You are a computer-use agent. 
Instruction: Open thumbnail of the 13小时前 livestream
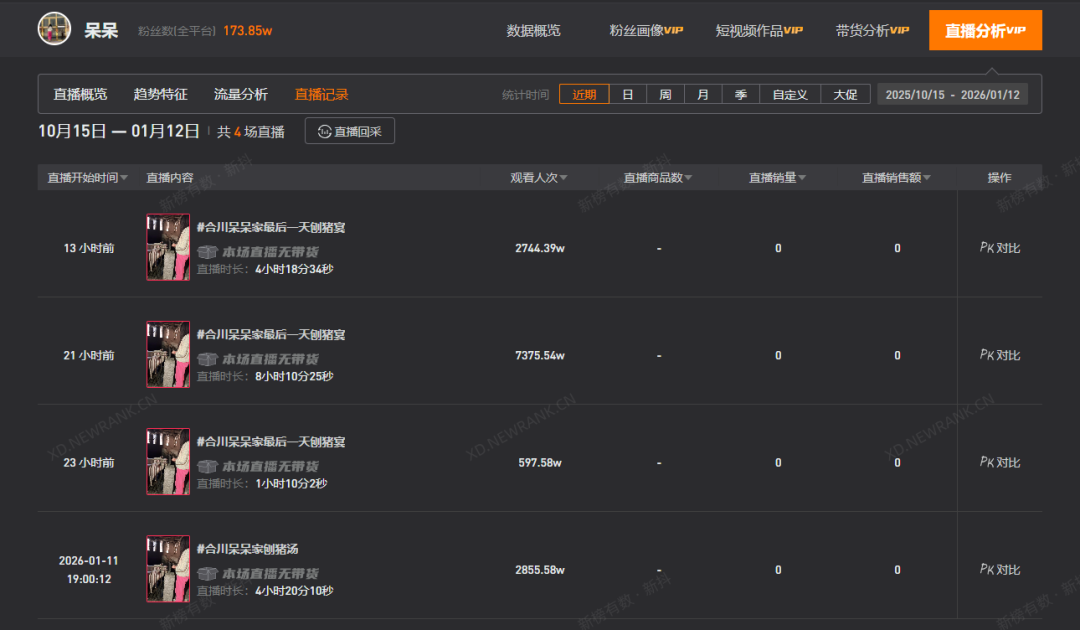click(x=167, y=247)
